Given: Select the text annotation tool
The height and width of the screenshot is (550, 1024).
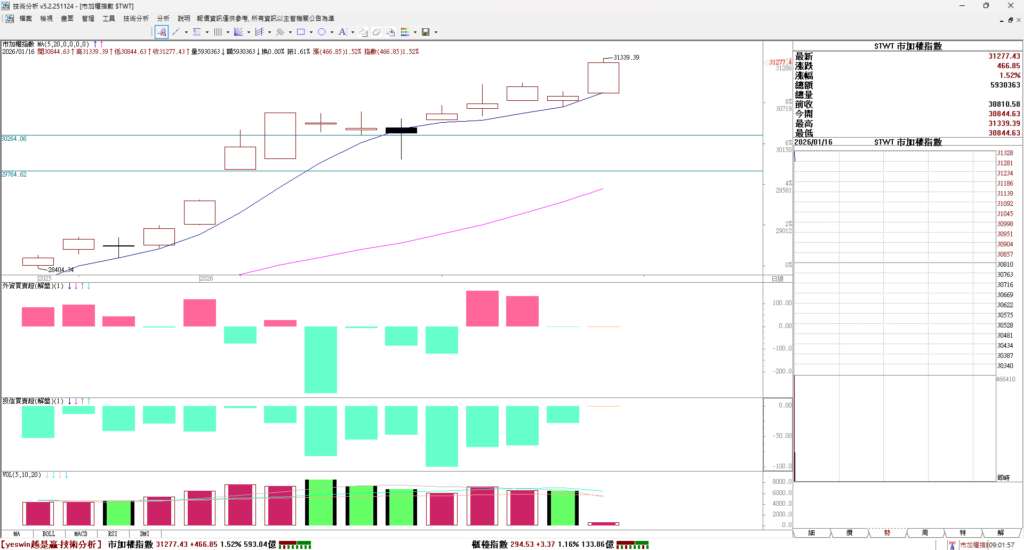Looking at the screenshot, I should (x=342, y=32).
